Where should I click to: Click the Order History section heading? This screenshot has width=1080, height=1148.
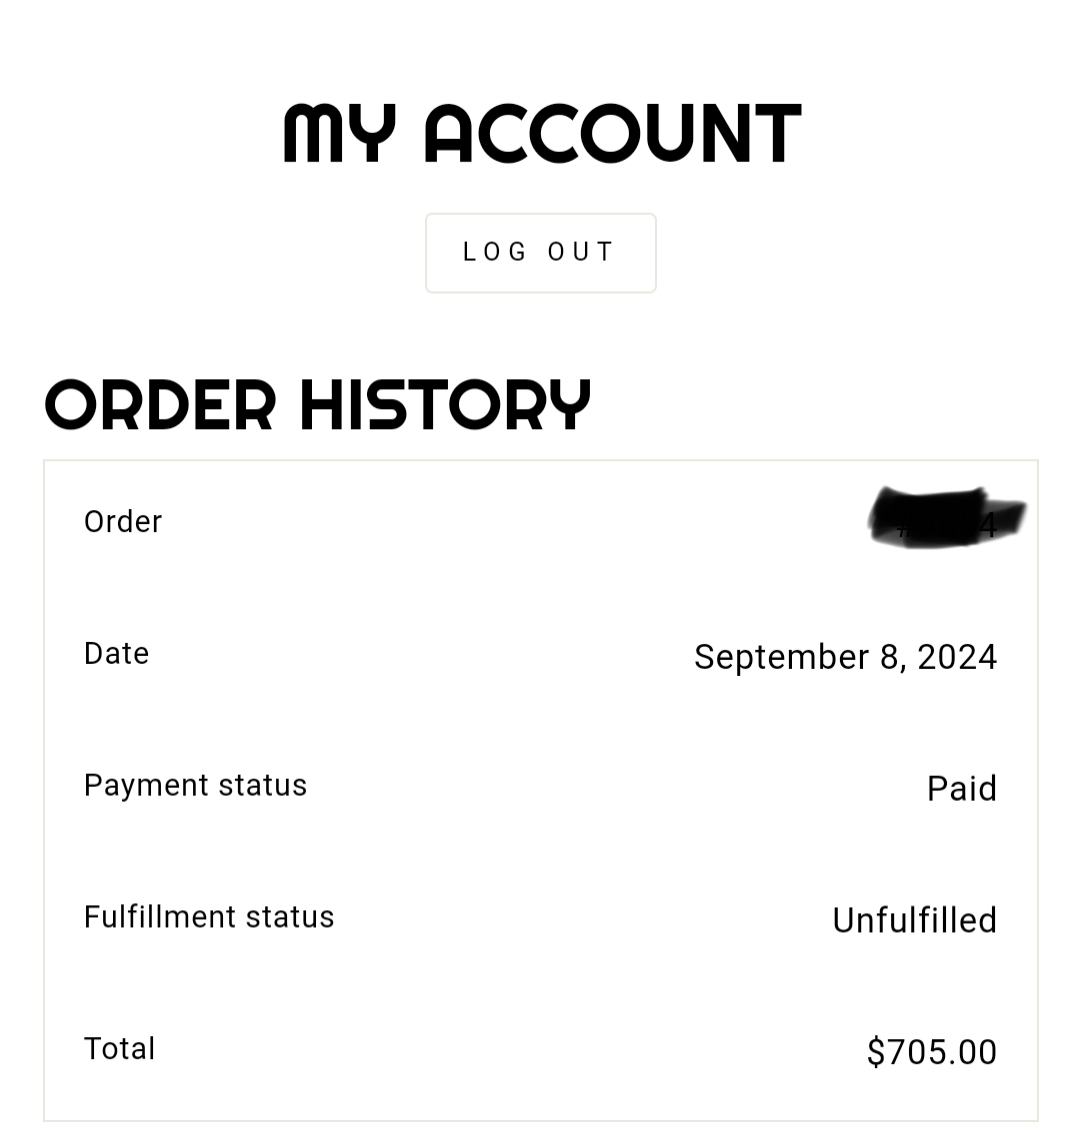coord(318,405)
